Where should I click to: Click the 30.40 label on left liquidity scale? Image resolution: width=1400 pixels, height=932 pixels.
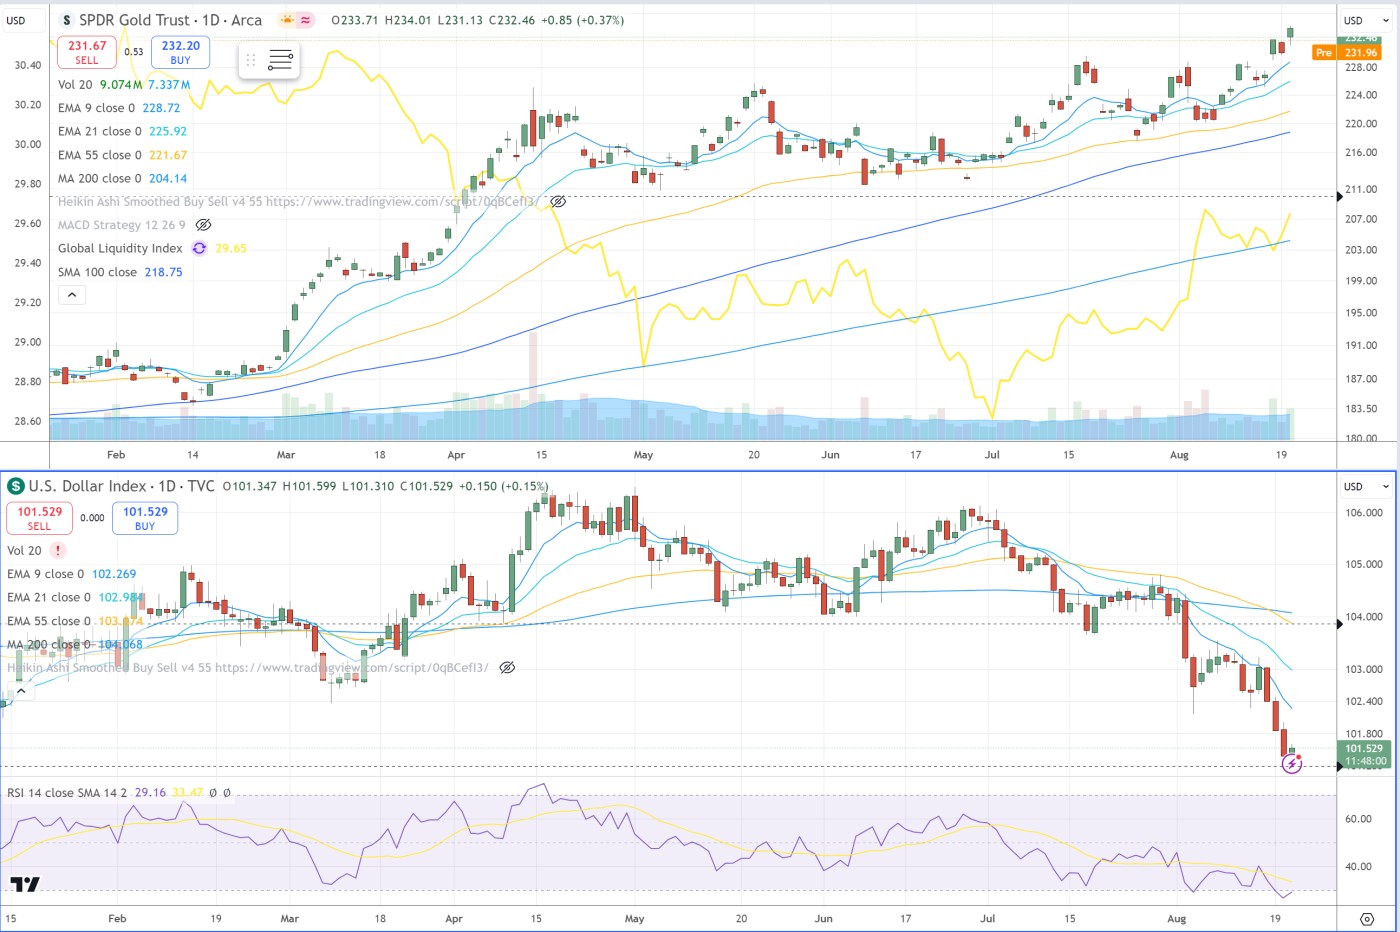pos(28,65)
